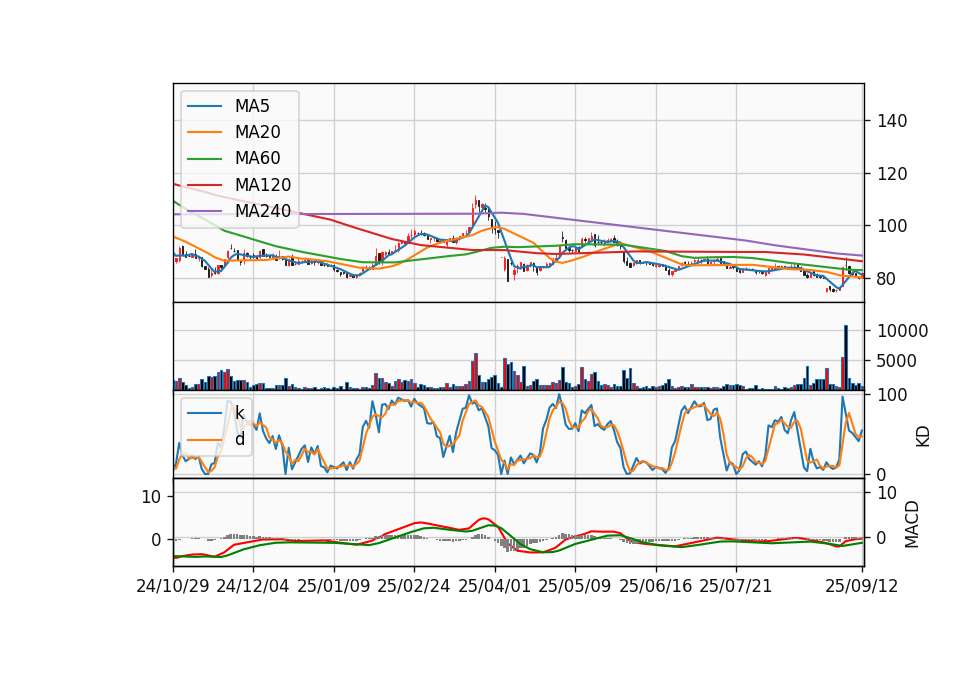This screenshot has height=690, width=960.
Task: Click the 80 price axis label
Action: click(x=887, y=279)
